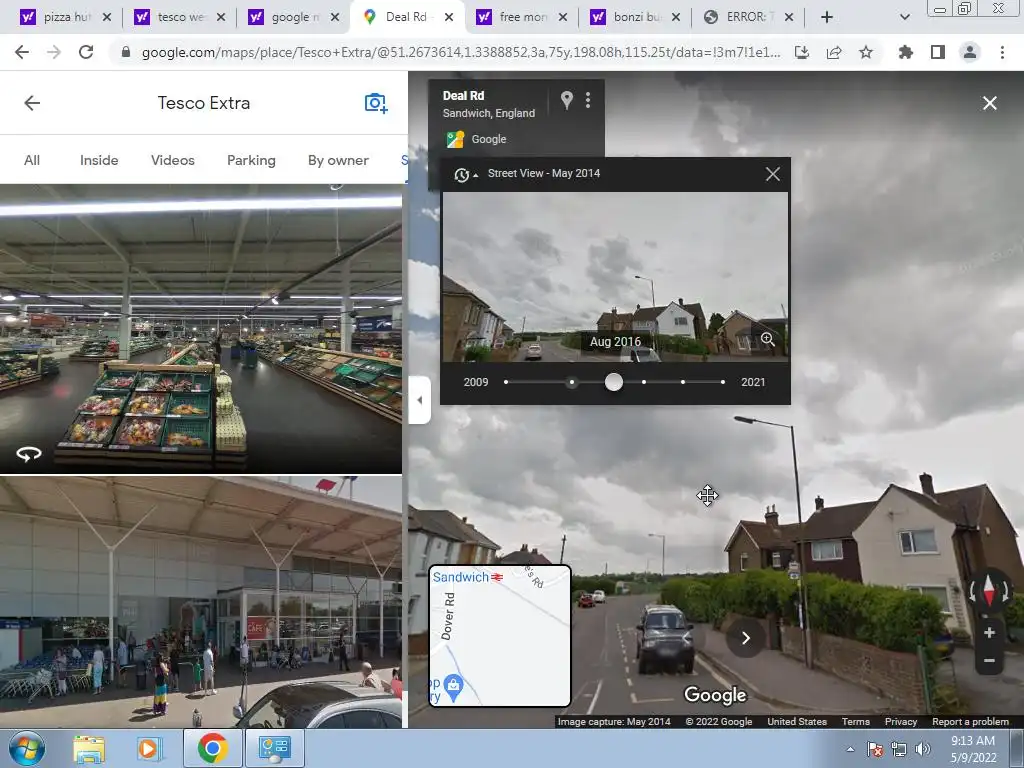This screenshot has width=1024, height=768.
Task: Toggle the Street View history clock icon
Action: [464, 174]
